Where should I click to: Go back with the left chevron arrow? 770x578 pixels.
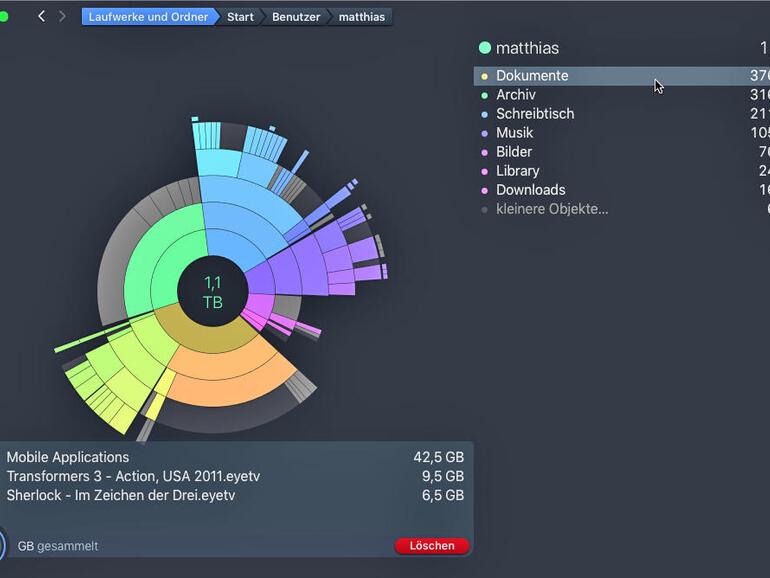coord(42,17)
